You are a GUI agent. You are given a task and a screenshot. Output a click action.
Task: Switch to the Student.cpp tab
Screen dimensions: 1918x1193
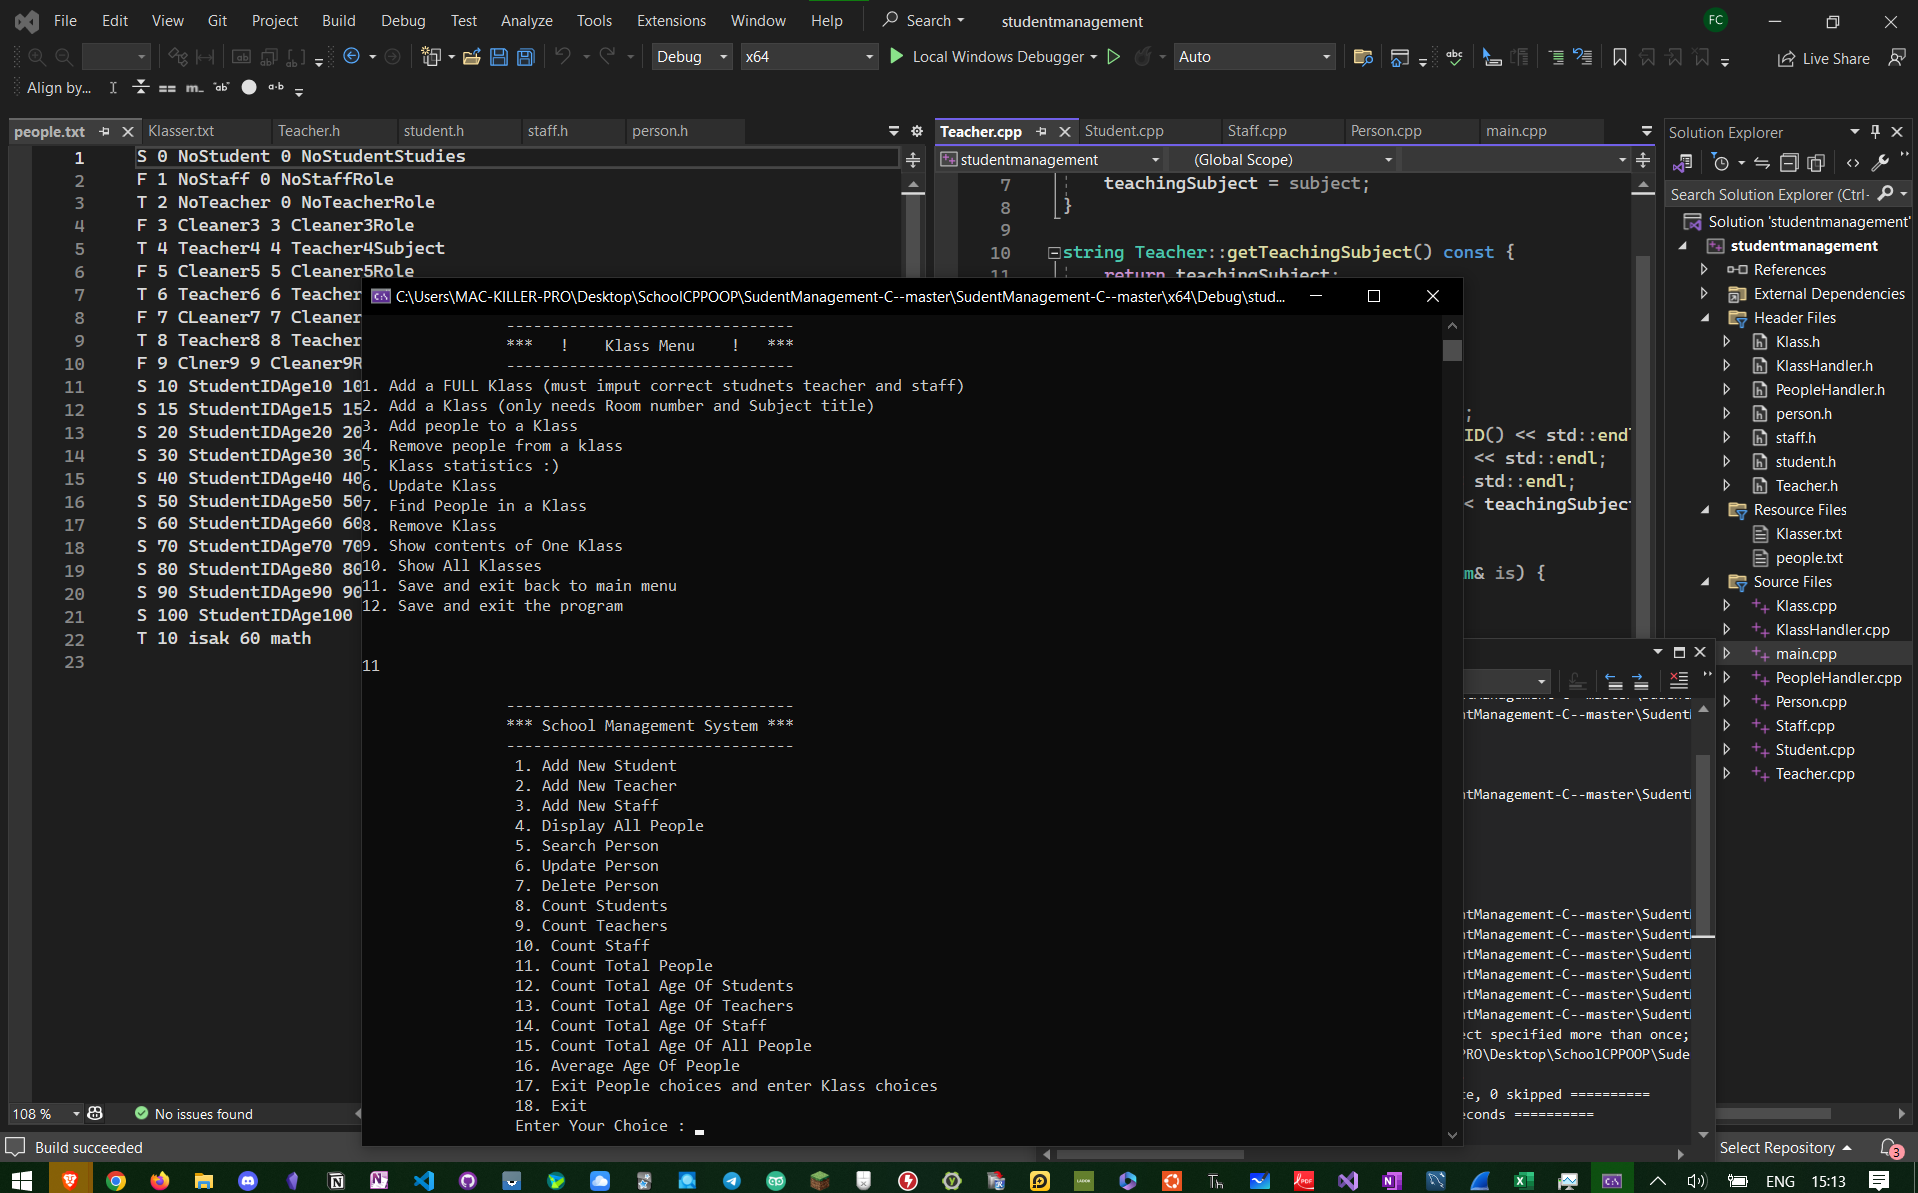tap(1124, 131)
